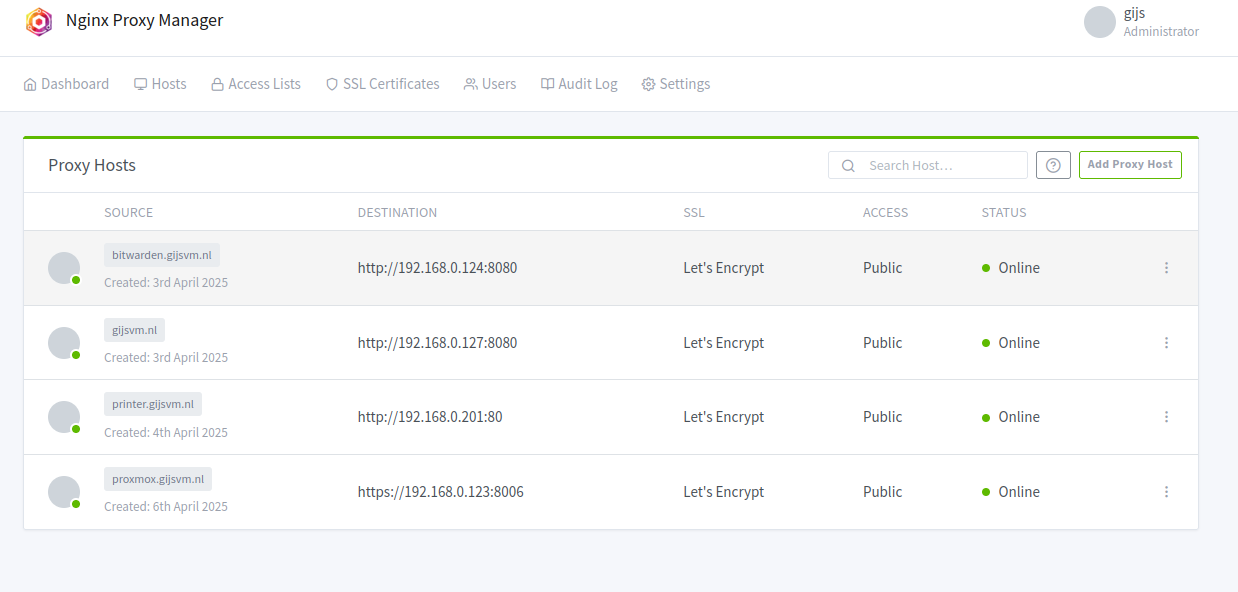Open three-dot menu for proxmox.gijsvm.nl row
Screen dimensions: 1238x592
[1166, 492]
